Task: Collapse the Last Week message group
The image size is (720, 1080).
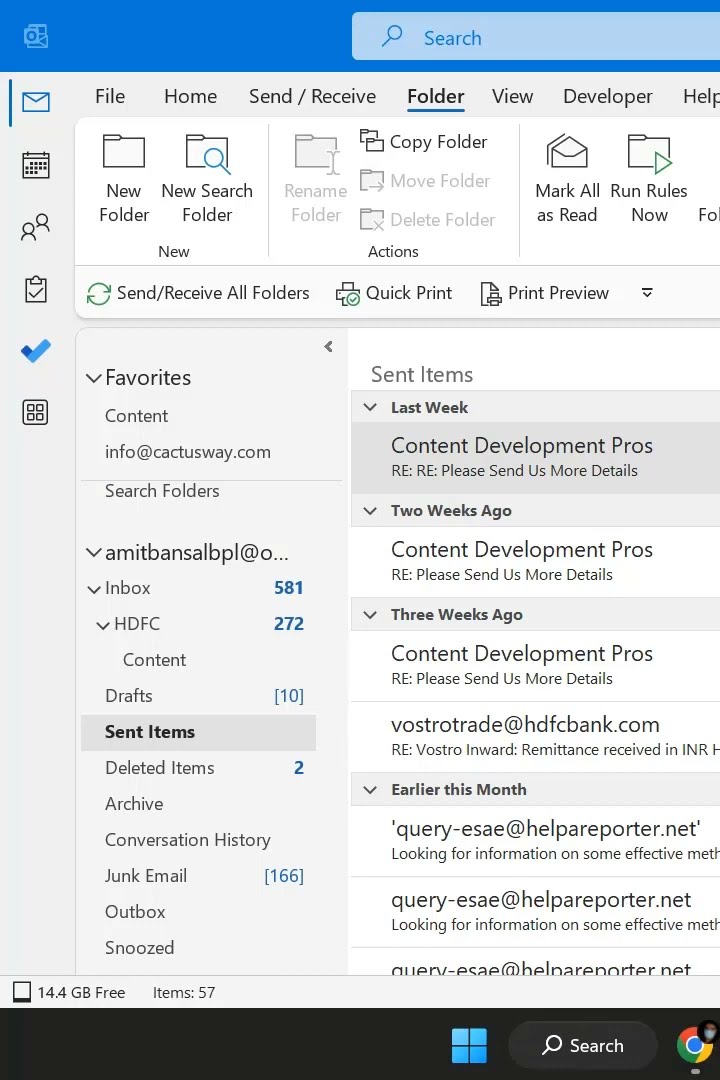Action: click(x=370, y=407)
